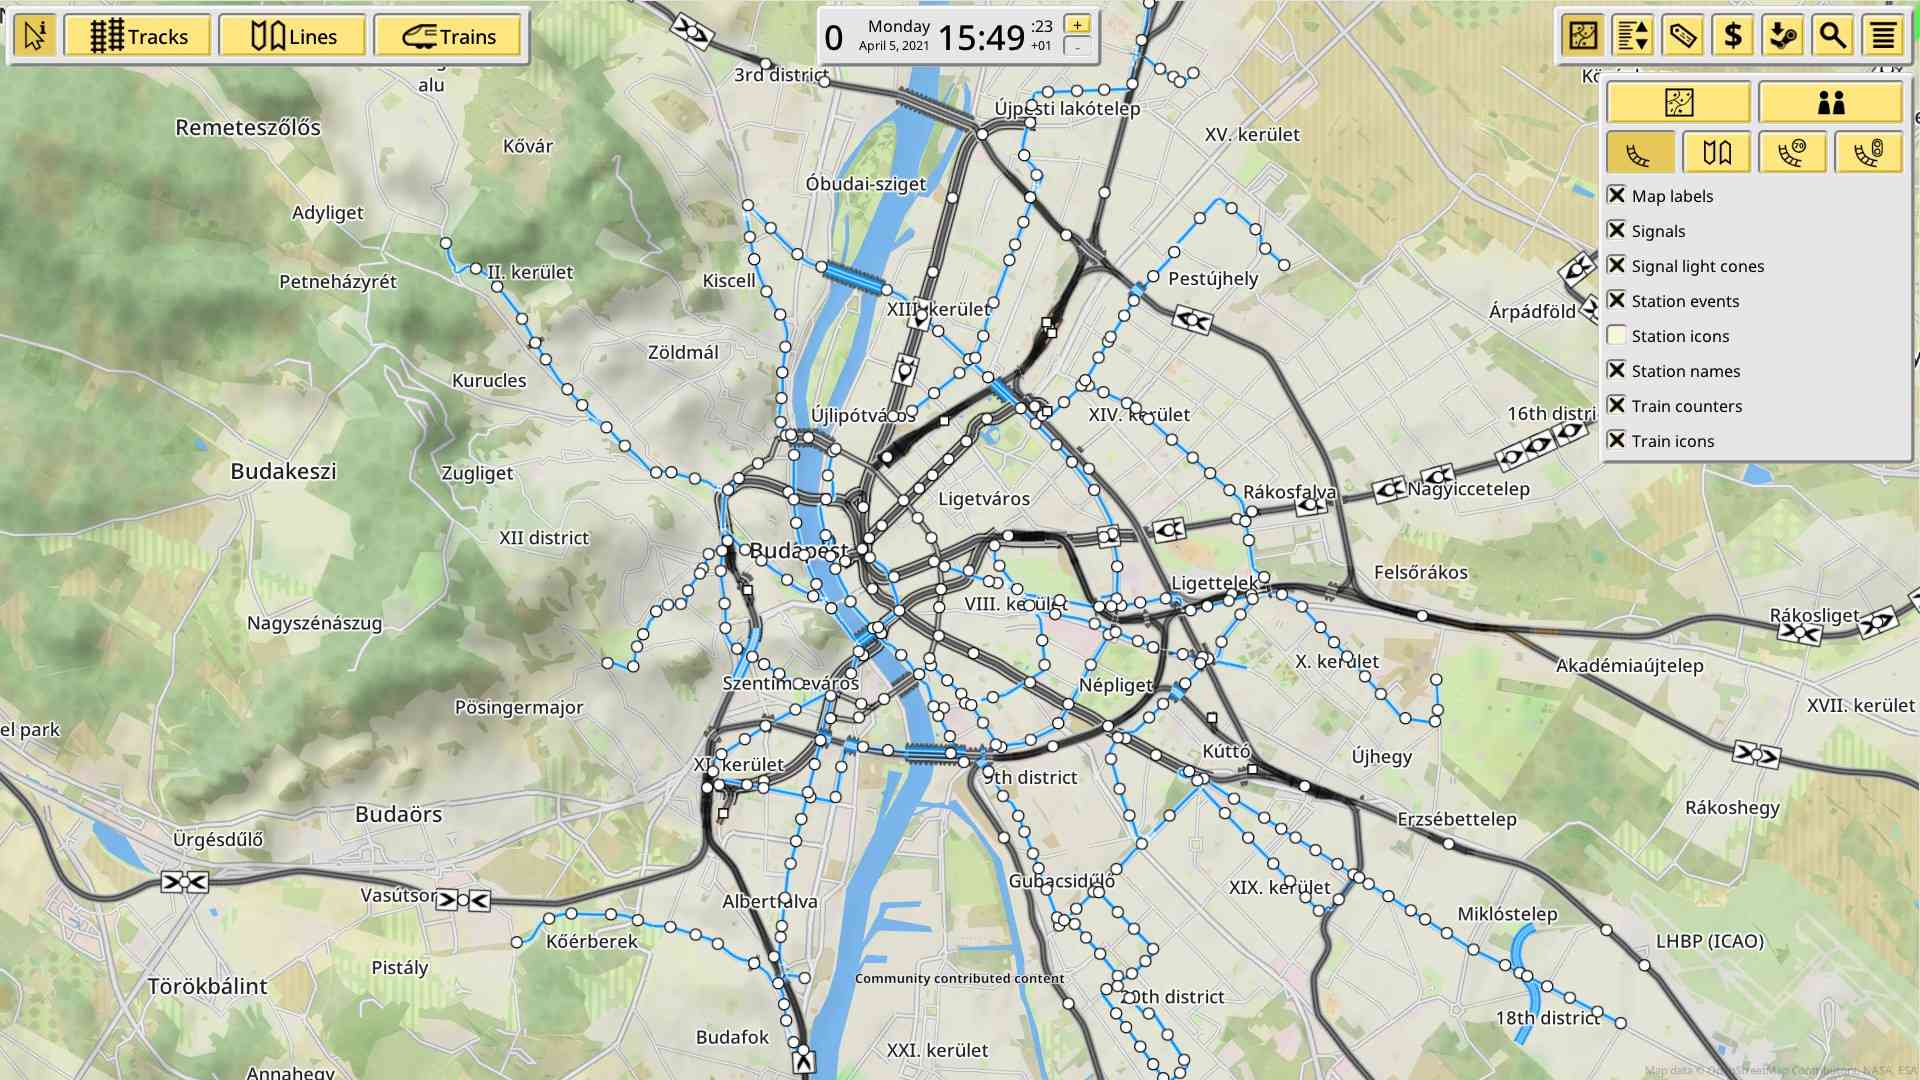Open the hamburger main menu
The width and height of the screenshot is (1920, 1080).
pyautogui.click(x=1883, y=36)
